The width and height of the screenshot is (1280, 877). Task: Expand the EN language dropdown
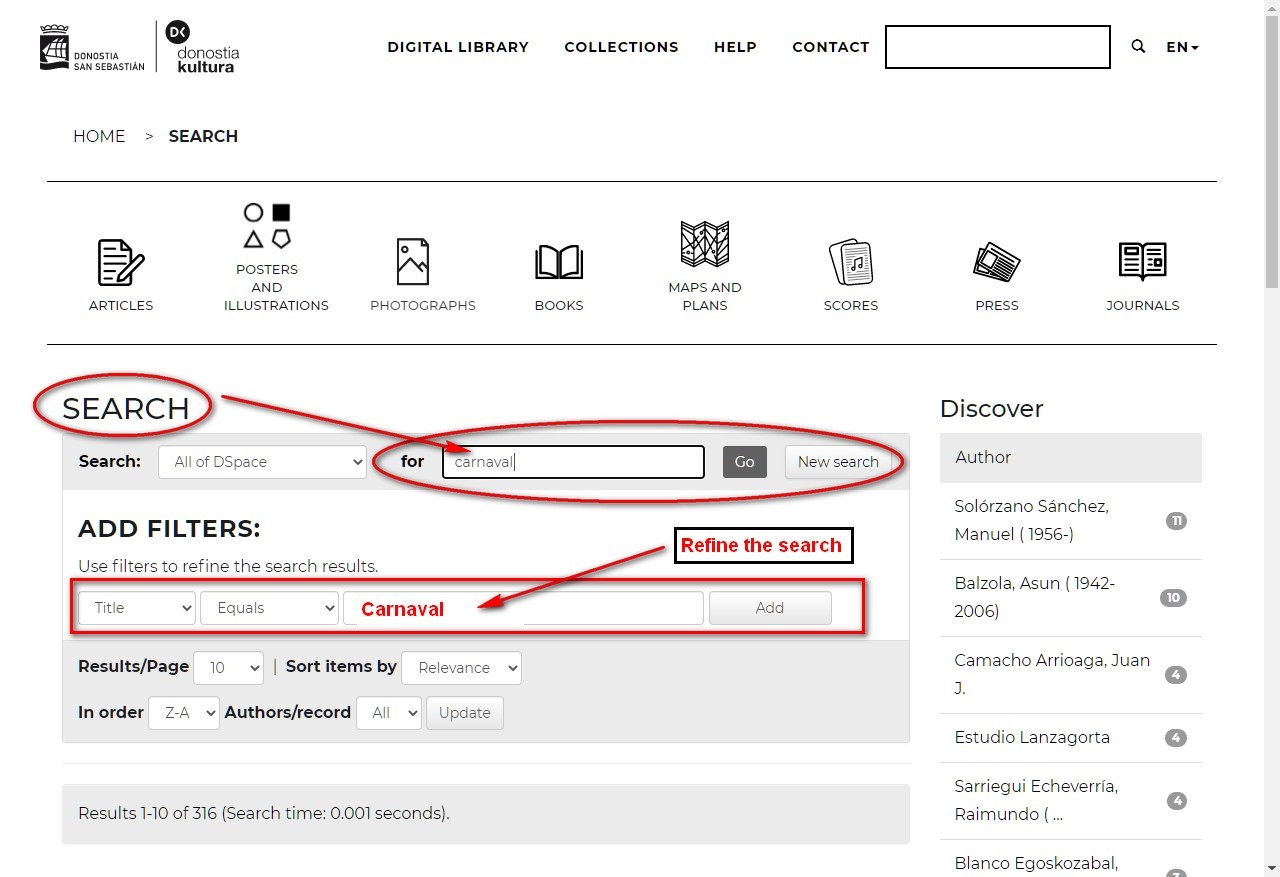point(1182,47)
